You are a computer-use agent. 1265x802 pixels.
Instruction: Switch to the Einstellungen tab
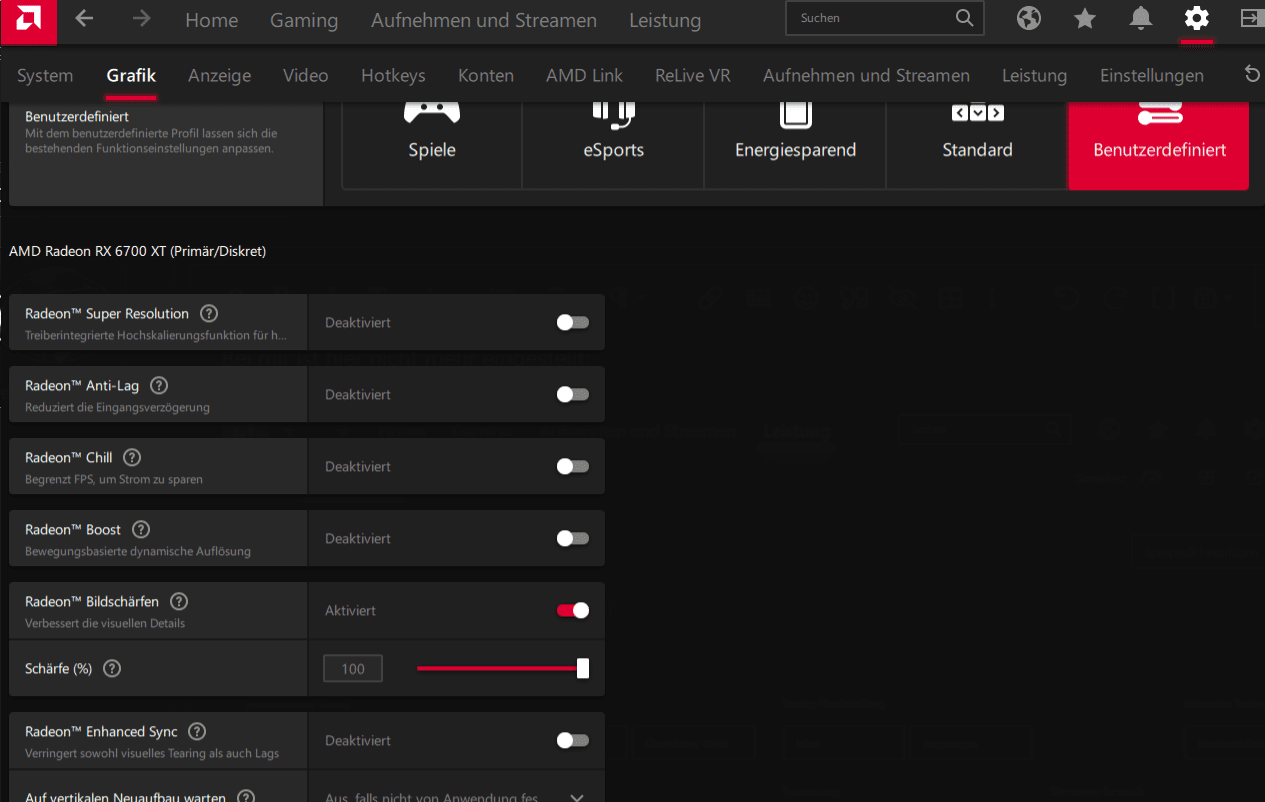point(1152,75)
